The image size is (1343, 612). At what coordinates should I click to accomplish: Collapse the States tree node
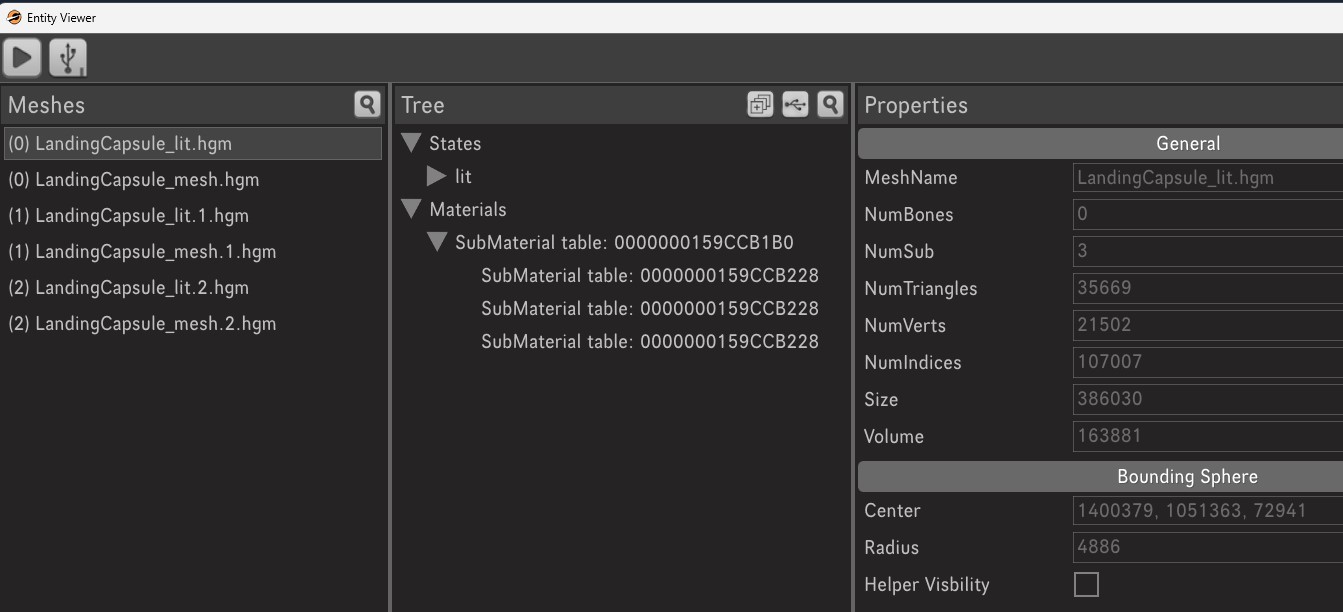(x=411, y=143)
